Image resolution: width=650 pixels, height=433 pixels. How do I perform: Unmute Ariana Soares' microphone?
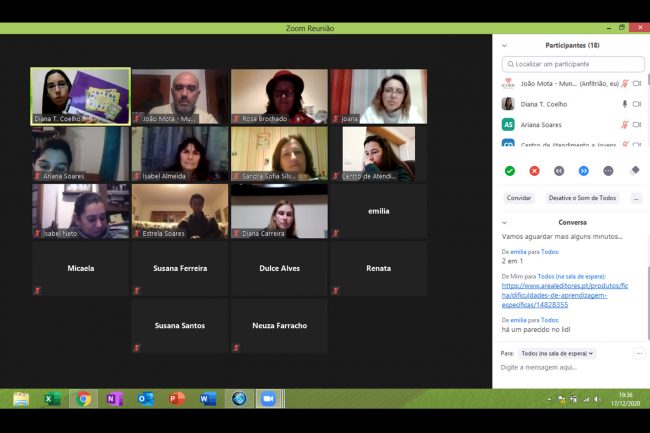pos(625,125)
